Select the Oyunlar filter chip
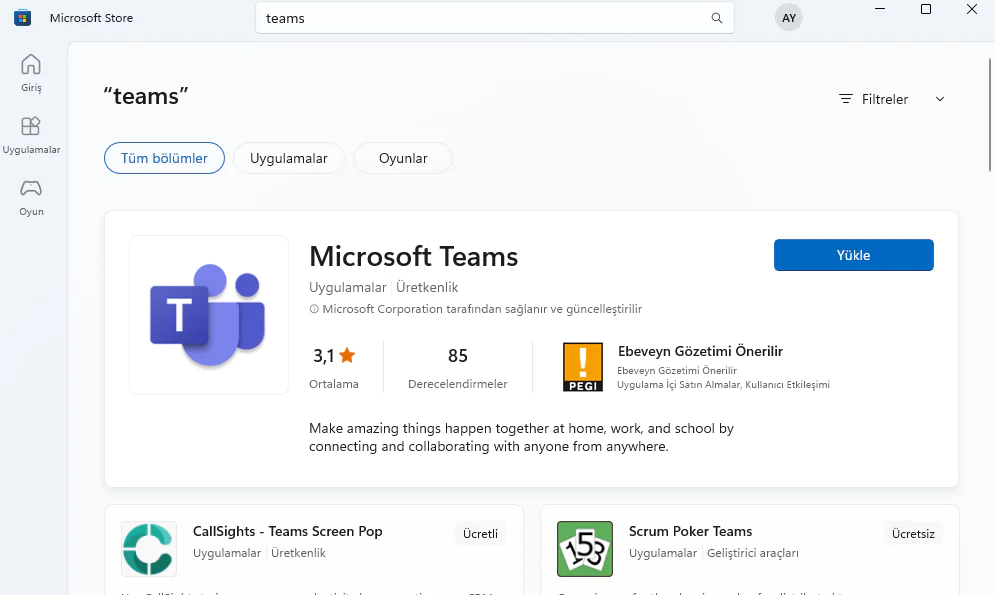The image size is (995, 595). coord(402,158)
